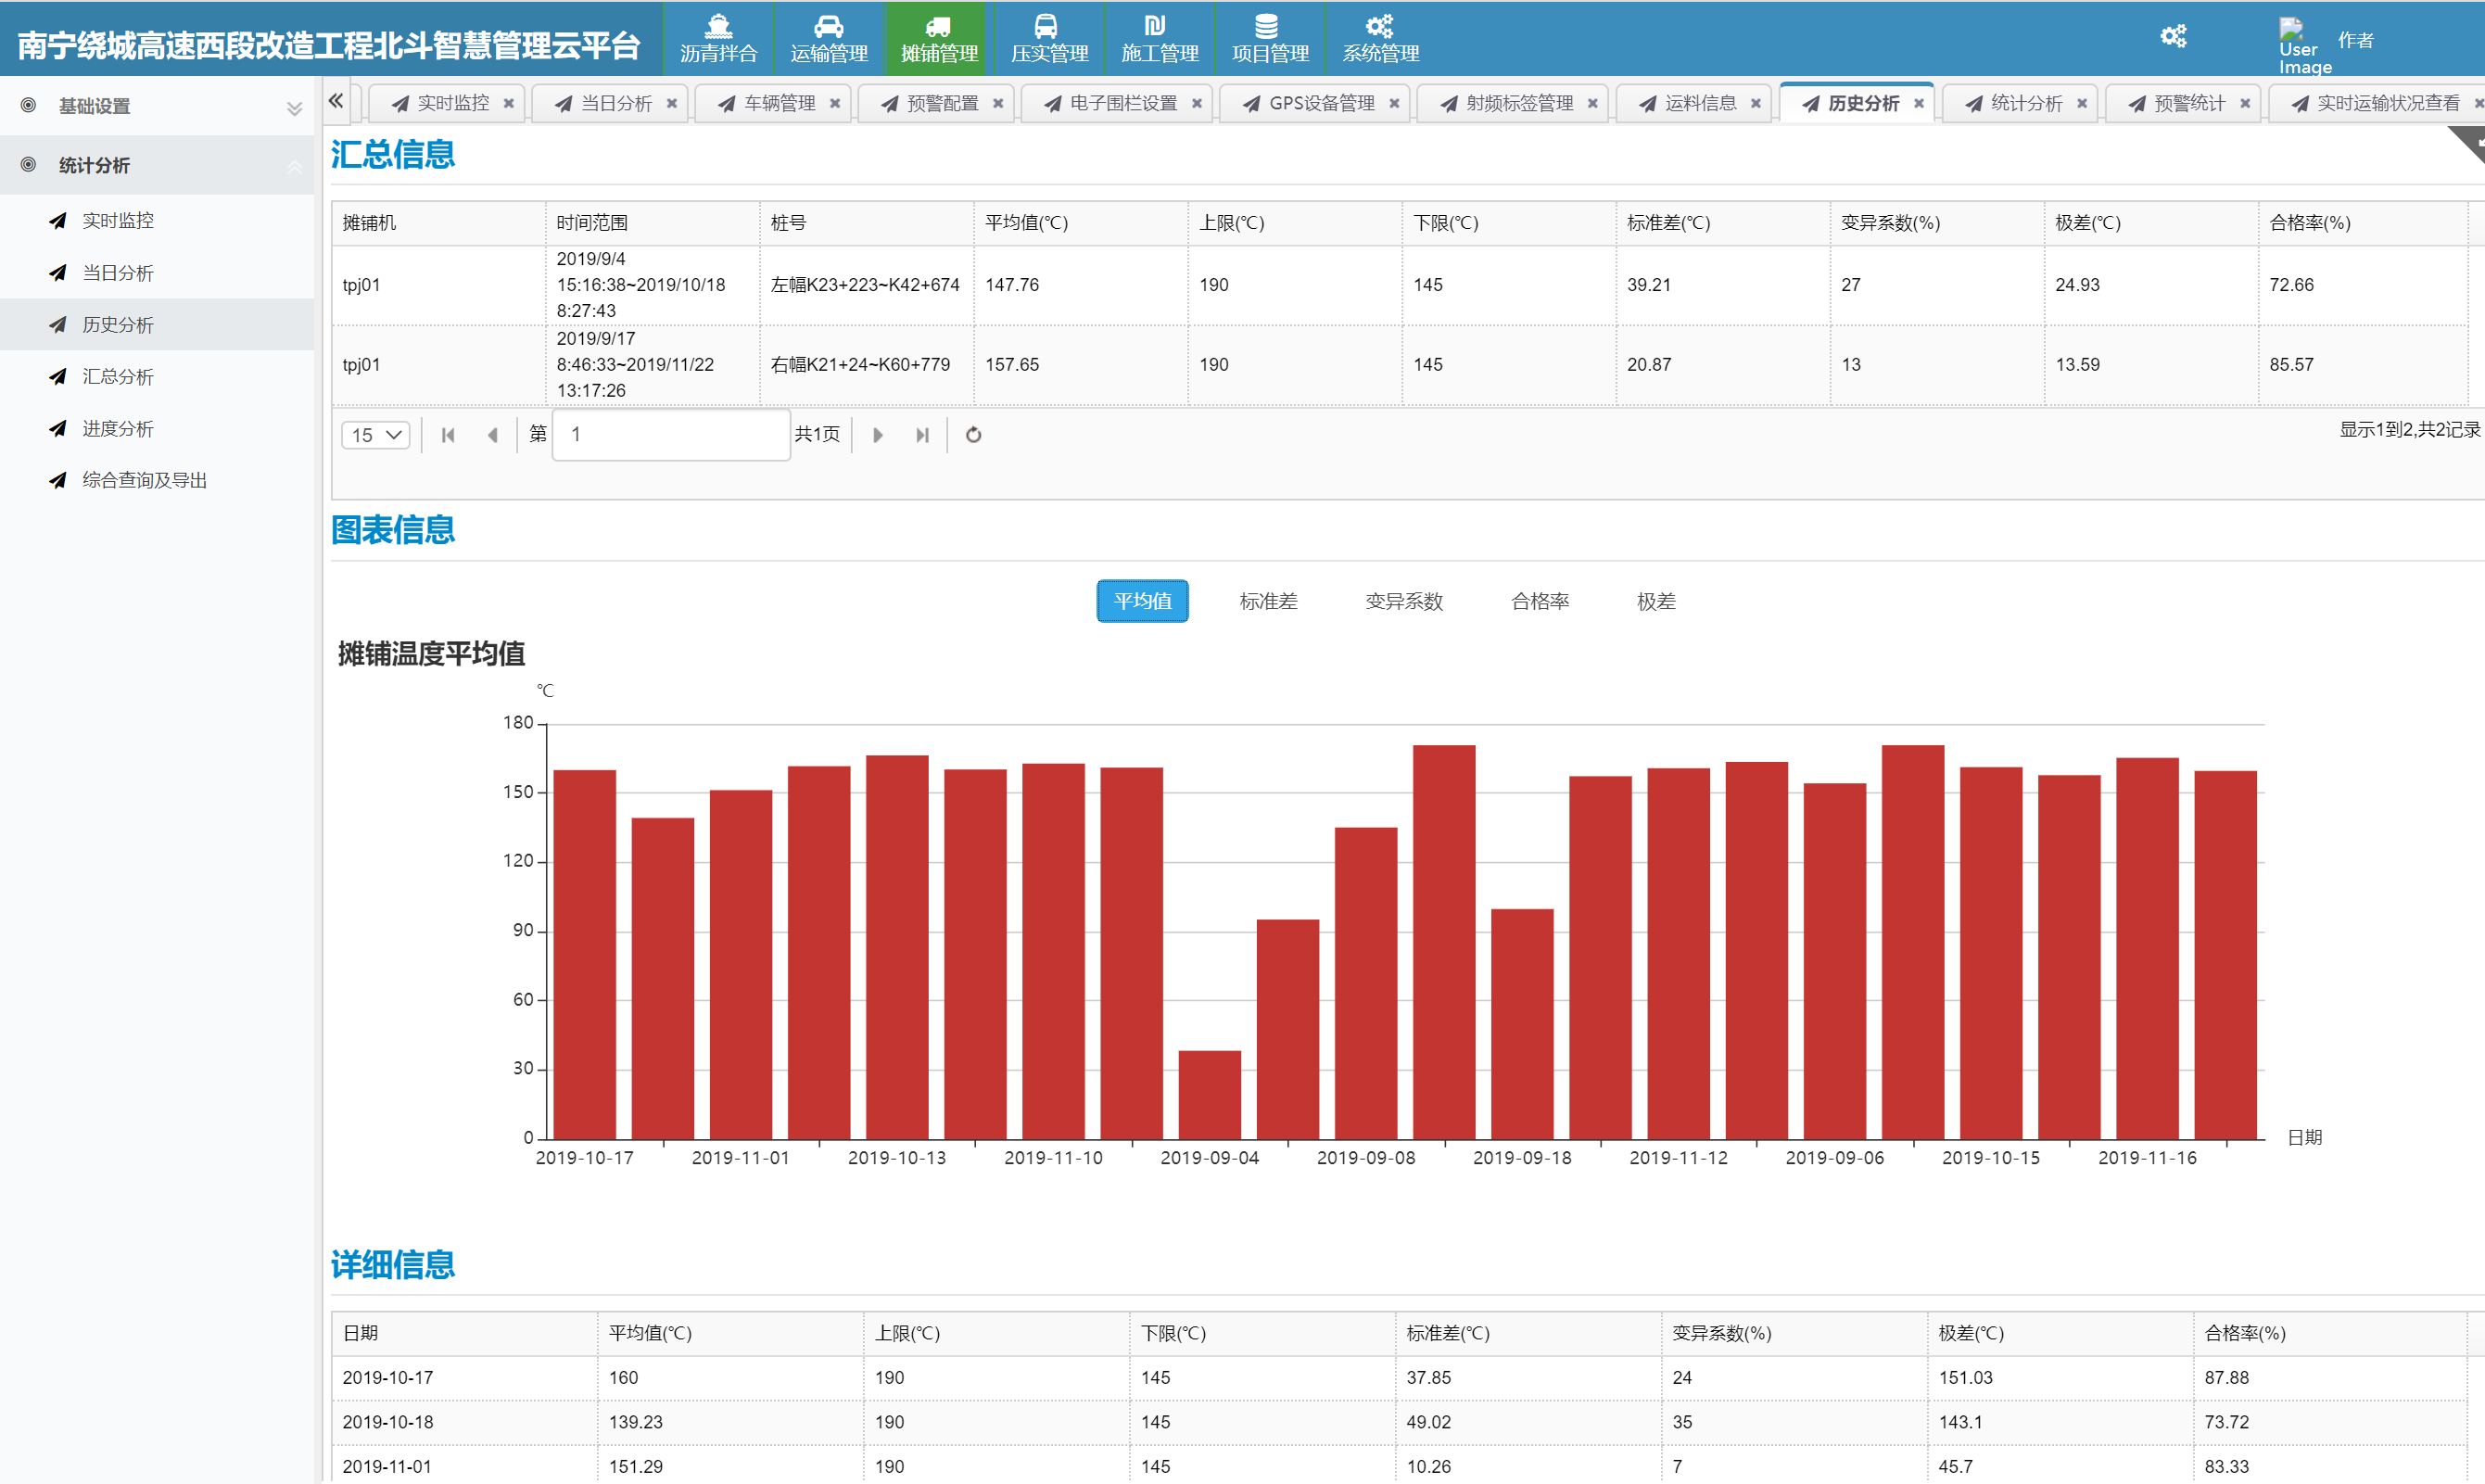The height and width of the screenshot is (1484, 2485).
Task: Close the 预警配置 tab
Action: tap(998, 103)
